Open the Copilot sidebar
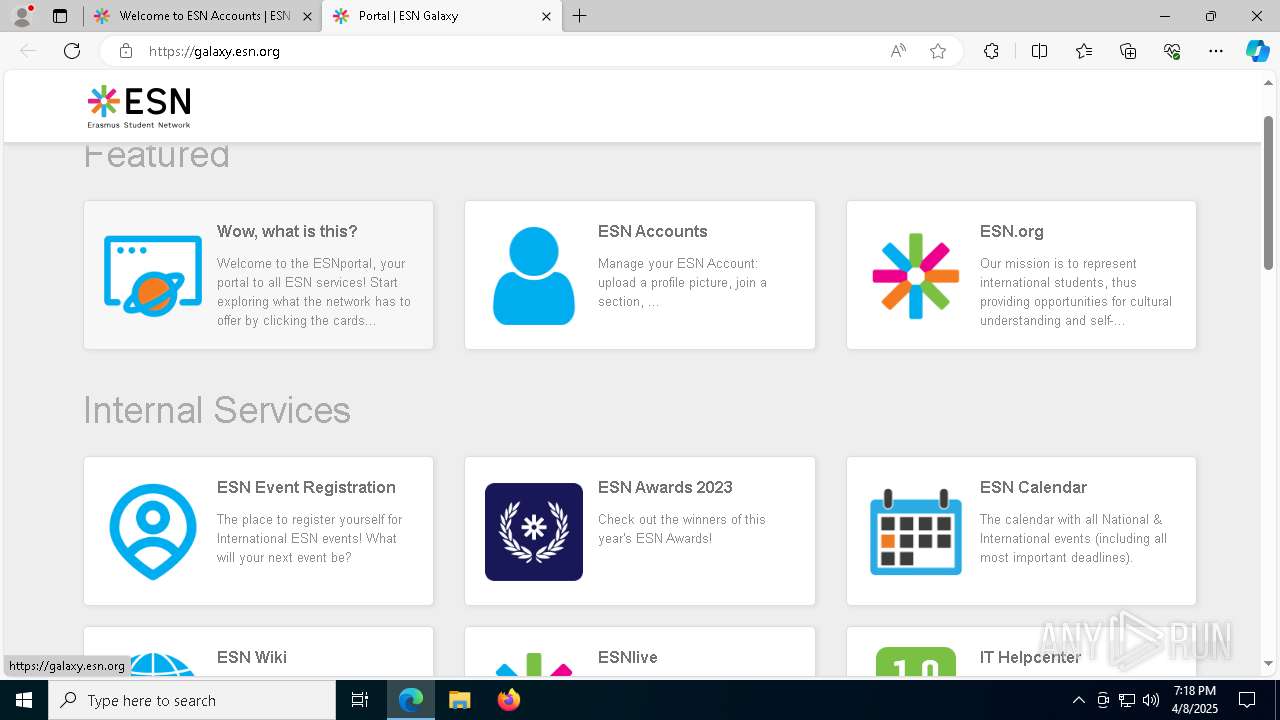 point(1258,51)
